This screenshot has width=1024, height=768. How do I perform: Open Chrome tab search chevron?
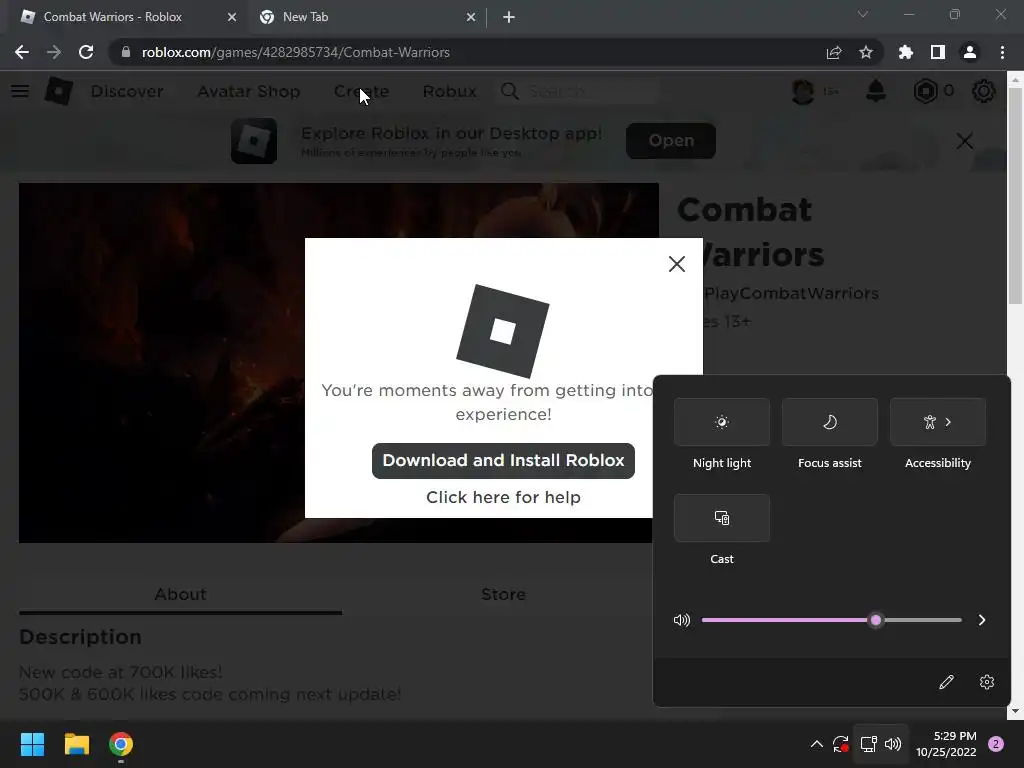pyautogui.click(x=862, y=14)
